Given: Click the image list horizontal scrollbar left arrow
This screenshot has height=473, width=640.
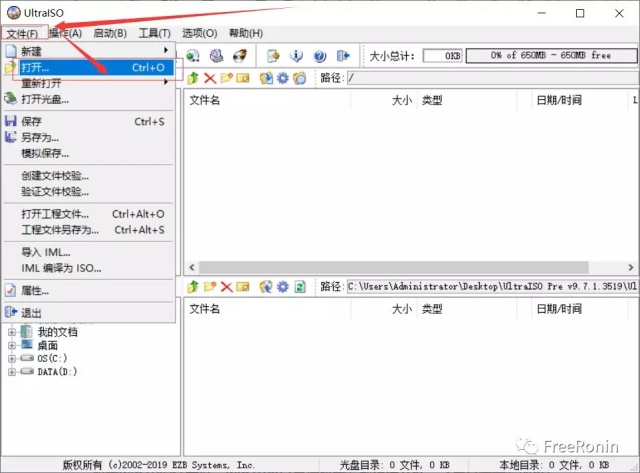Looking at the screenshot, I should 192,267.
